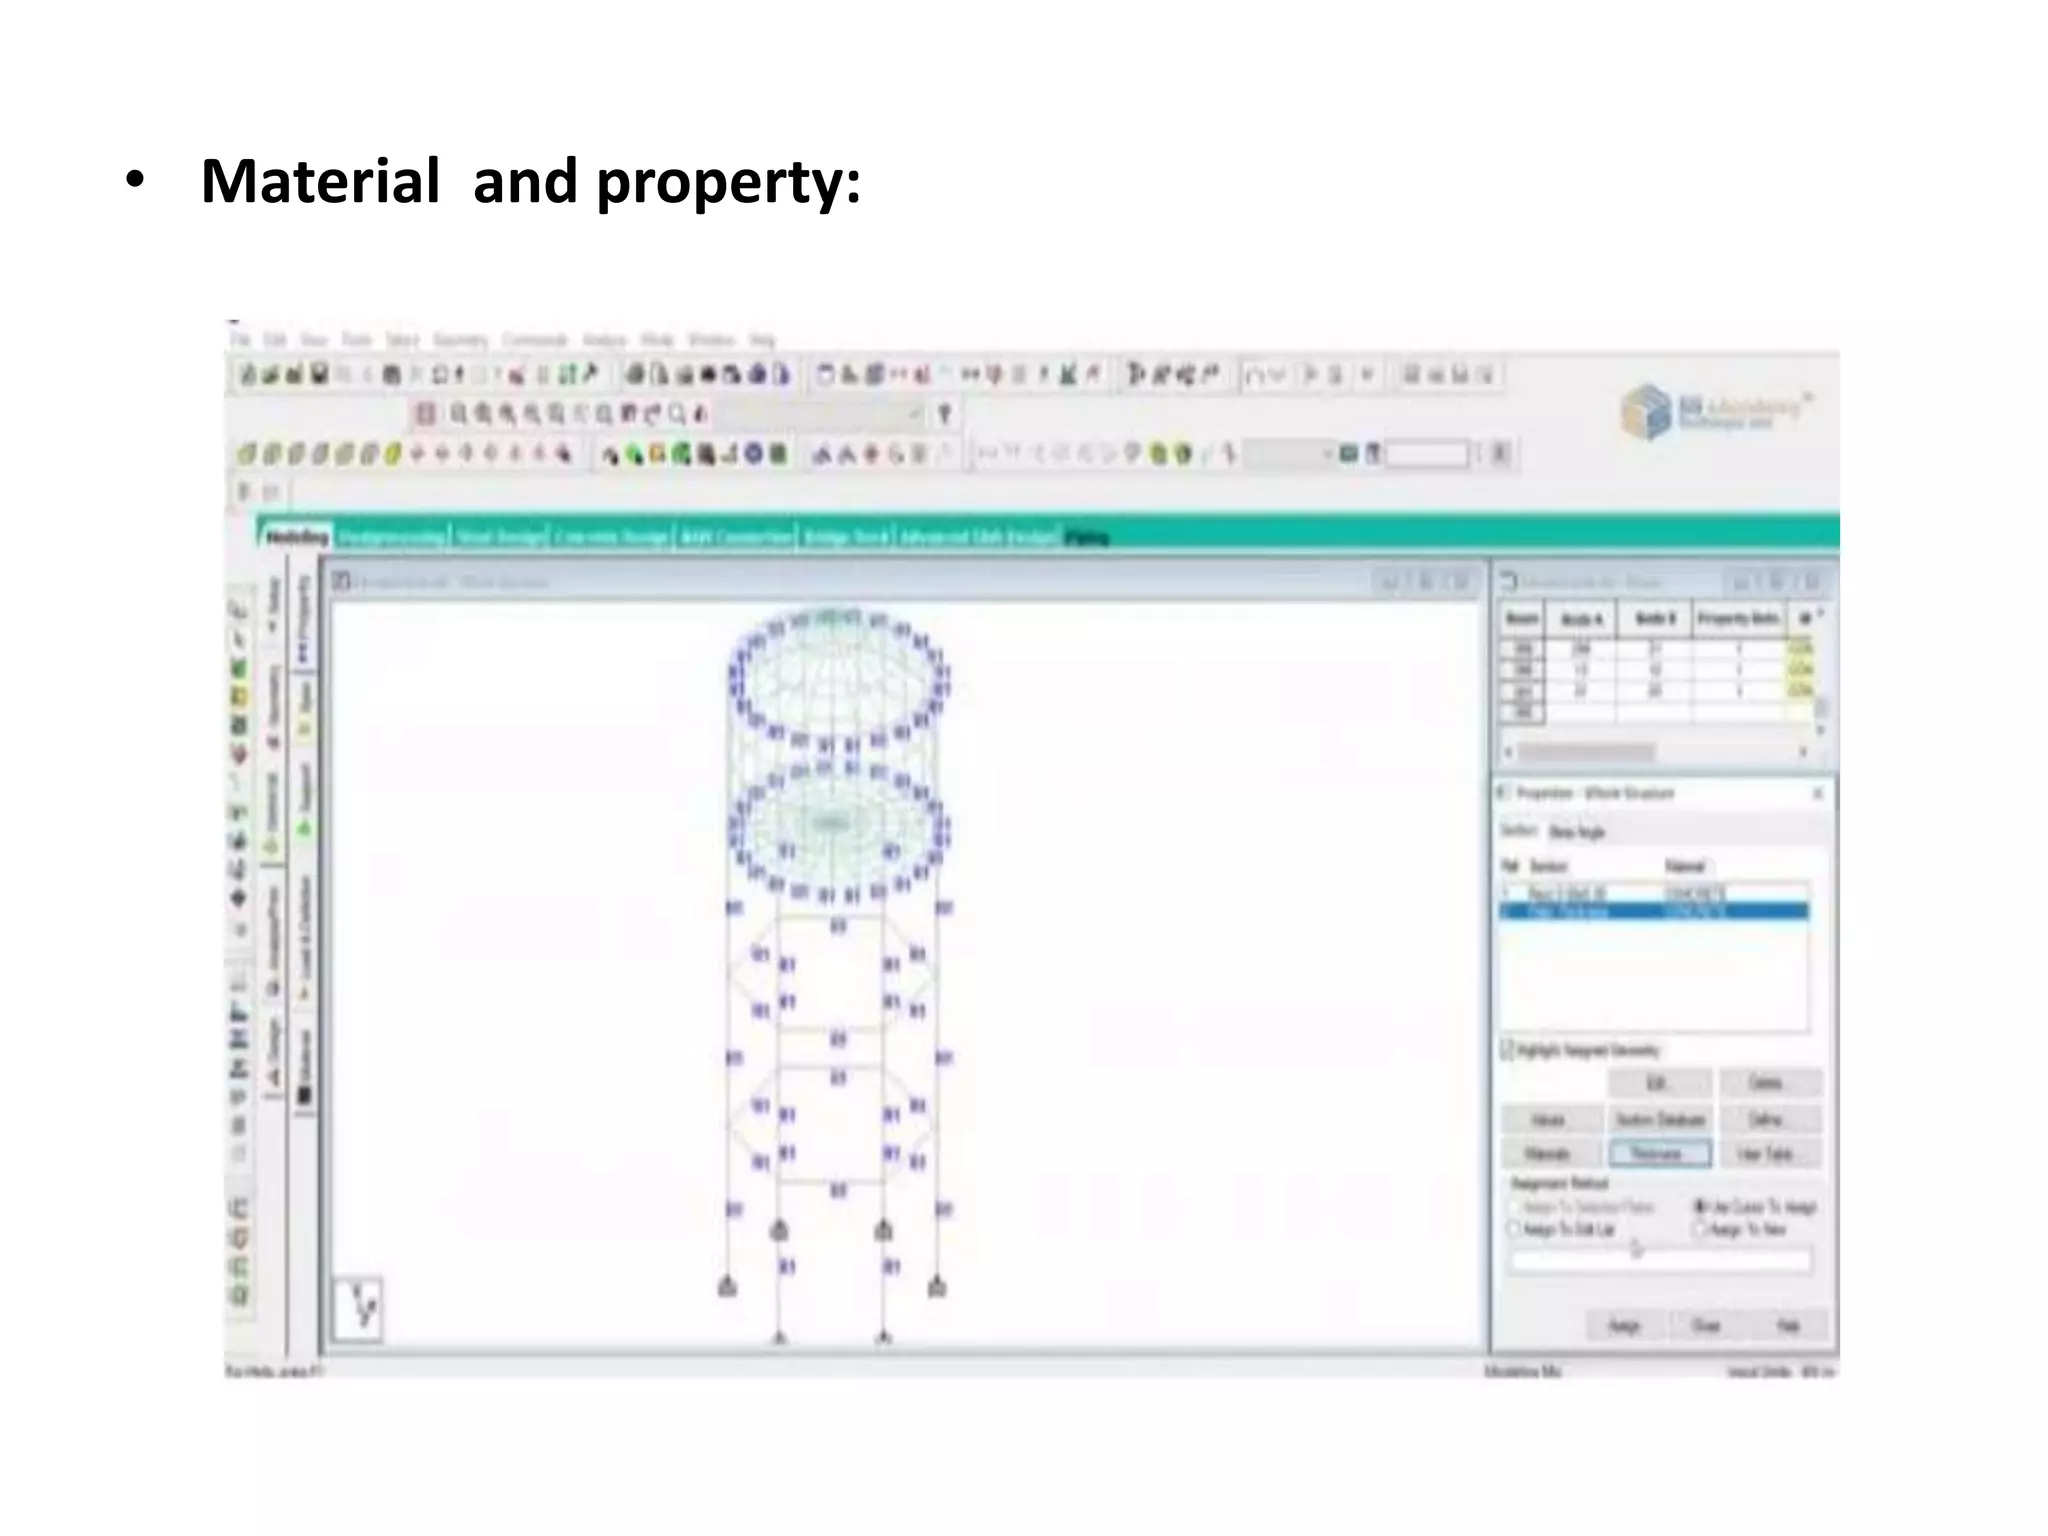Click the Thickness button in Properties panel
This screenshot has width=2048, height=1536.
click(x=1659, y=1154)
